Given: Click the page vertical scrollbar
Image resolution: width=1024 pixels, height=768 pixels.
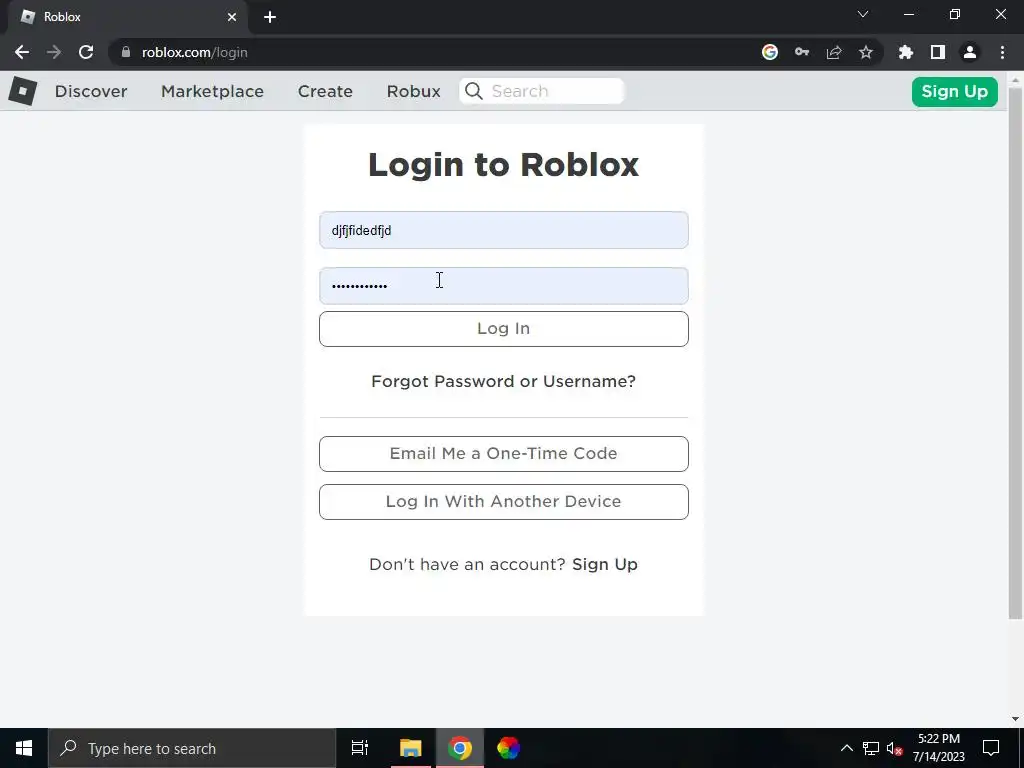Looking at the screenshot, I should click(1015, 353).
